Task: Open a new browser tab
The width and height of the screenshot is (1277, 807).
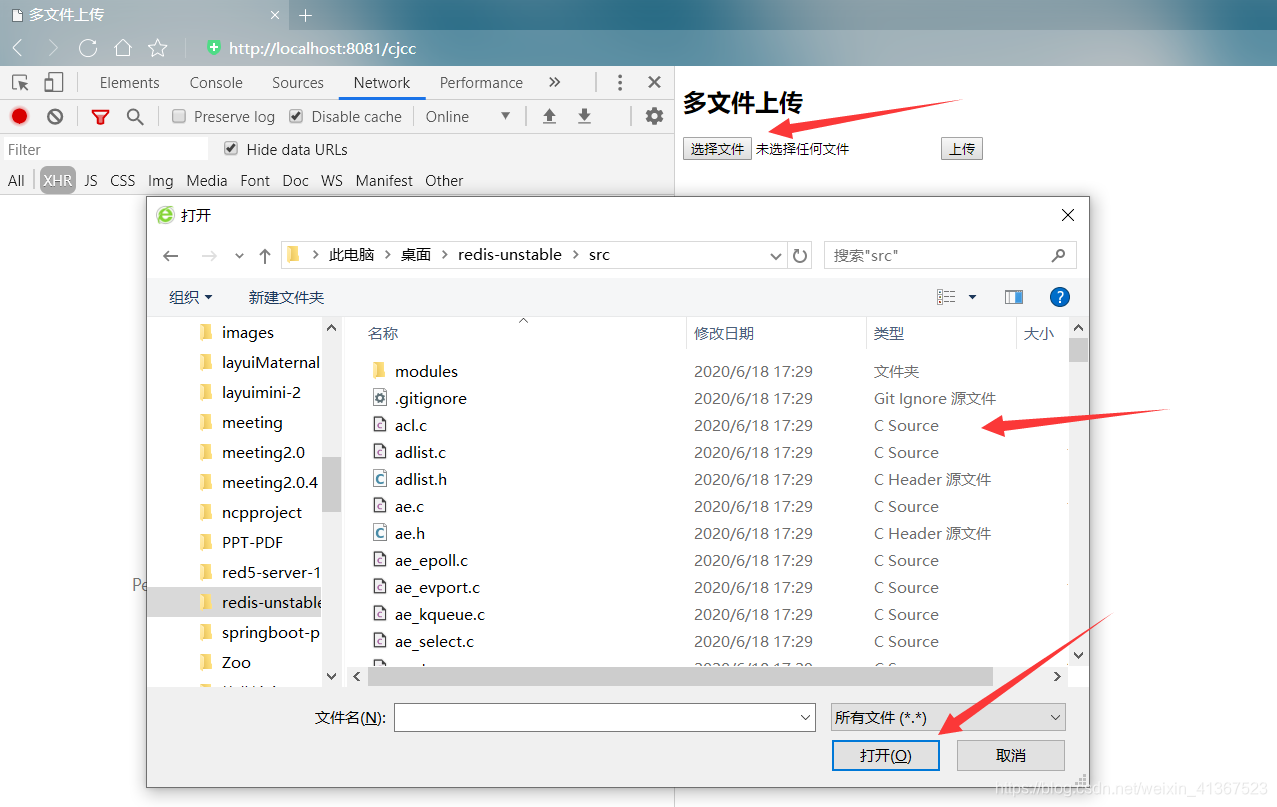Action: 306,15
